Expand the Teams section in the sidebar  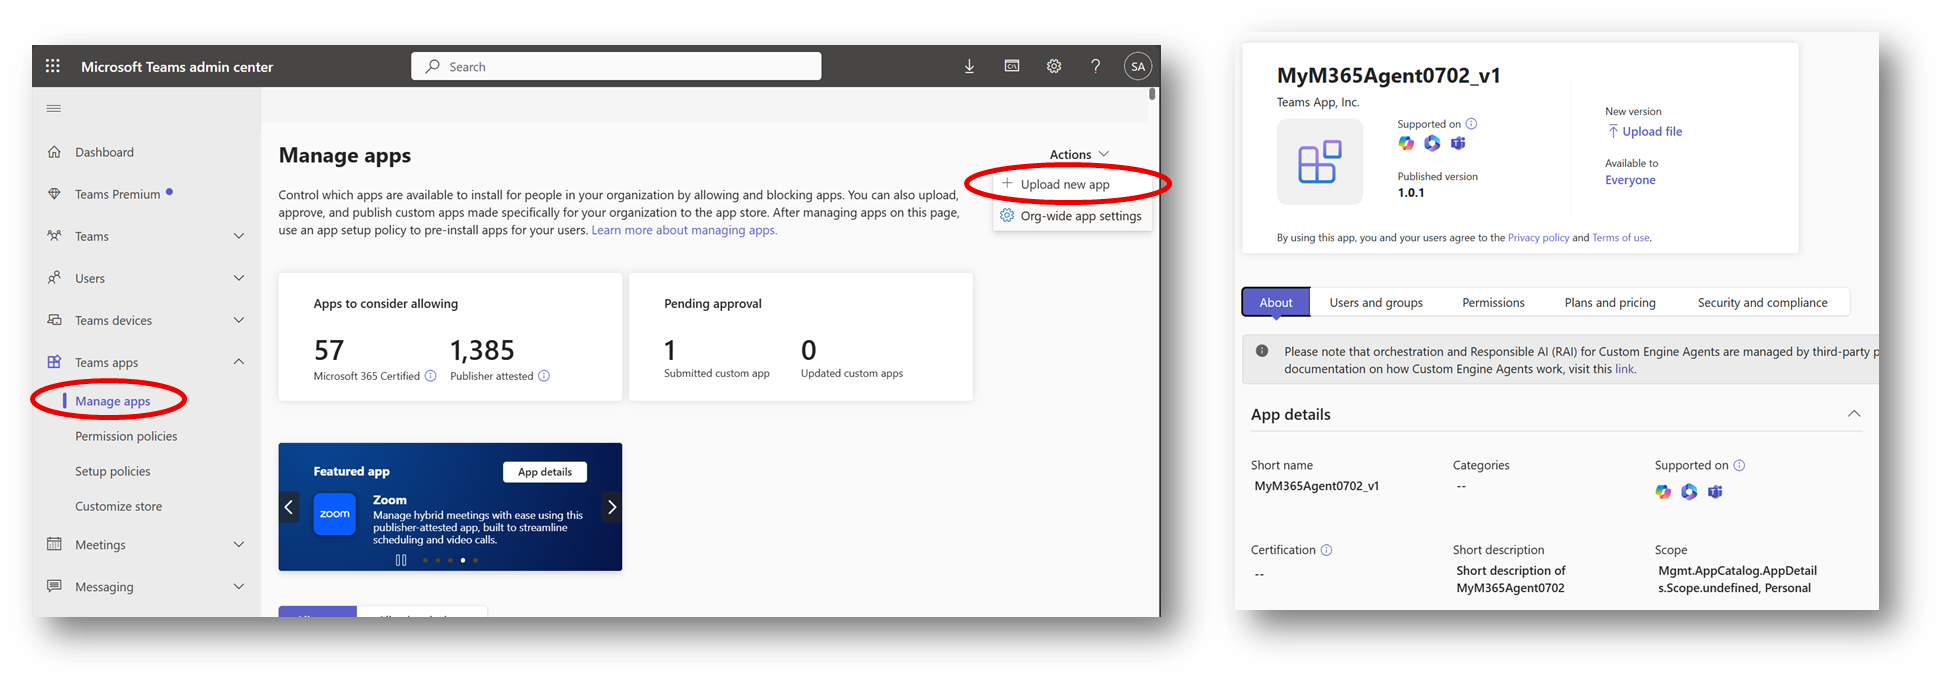point(239,236)
